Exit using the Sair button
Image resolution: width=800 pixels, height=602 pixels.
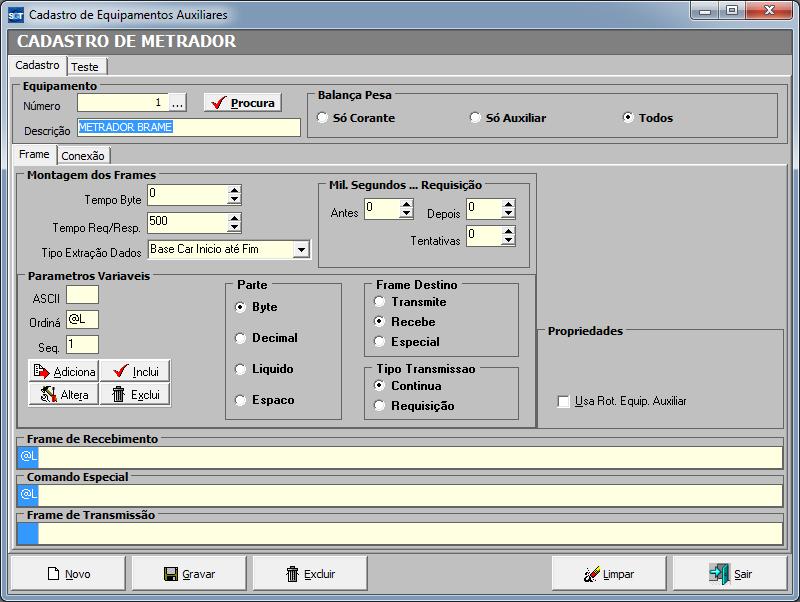coord(731,574)
